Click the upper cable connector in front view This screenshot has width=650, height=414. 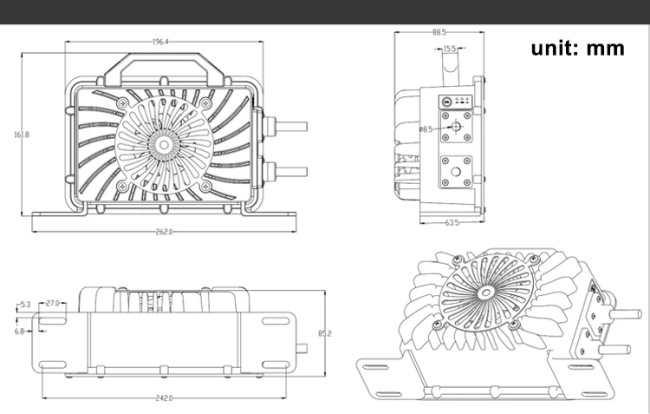(x=285, y=126)
